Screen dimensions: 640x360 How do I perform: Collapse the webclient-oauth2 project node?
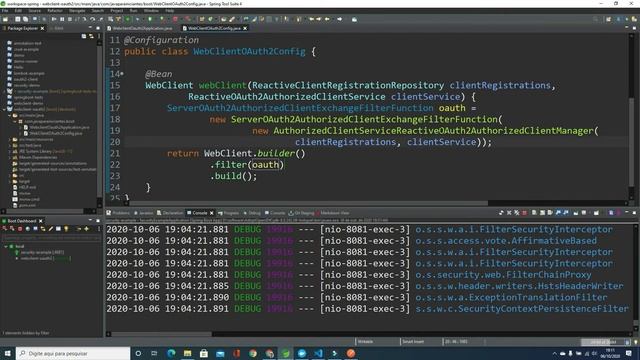pos(4,109)
